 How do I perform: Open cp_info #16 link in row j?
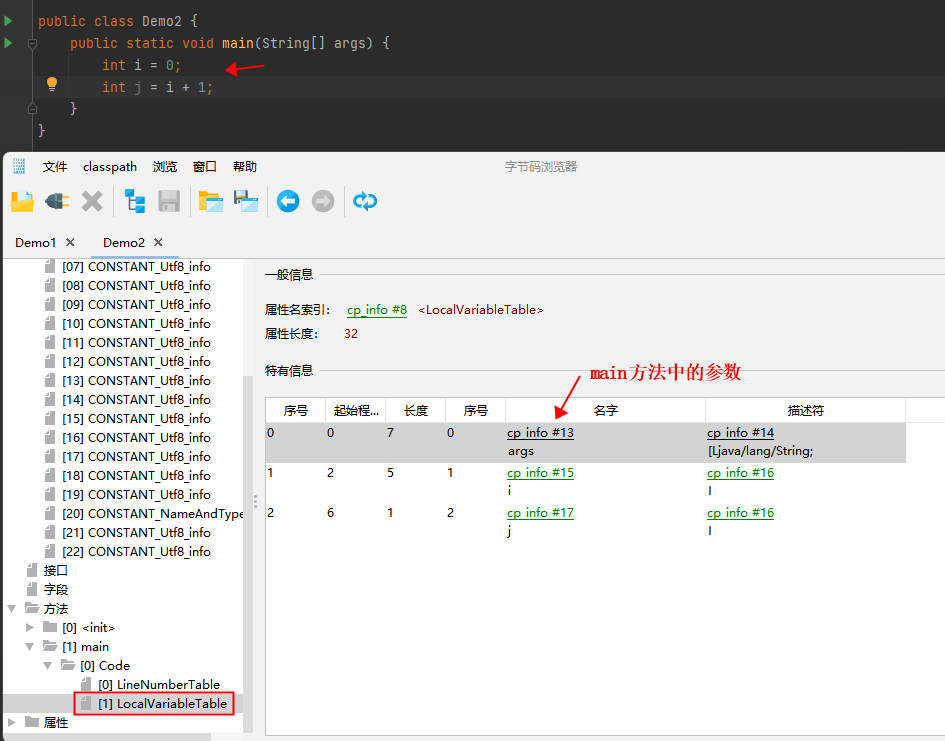coord(740,513)
